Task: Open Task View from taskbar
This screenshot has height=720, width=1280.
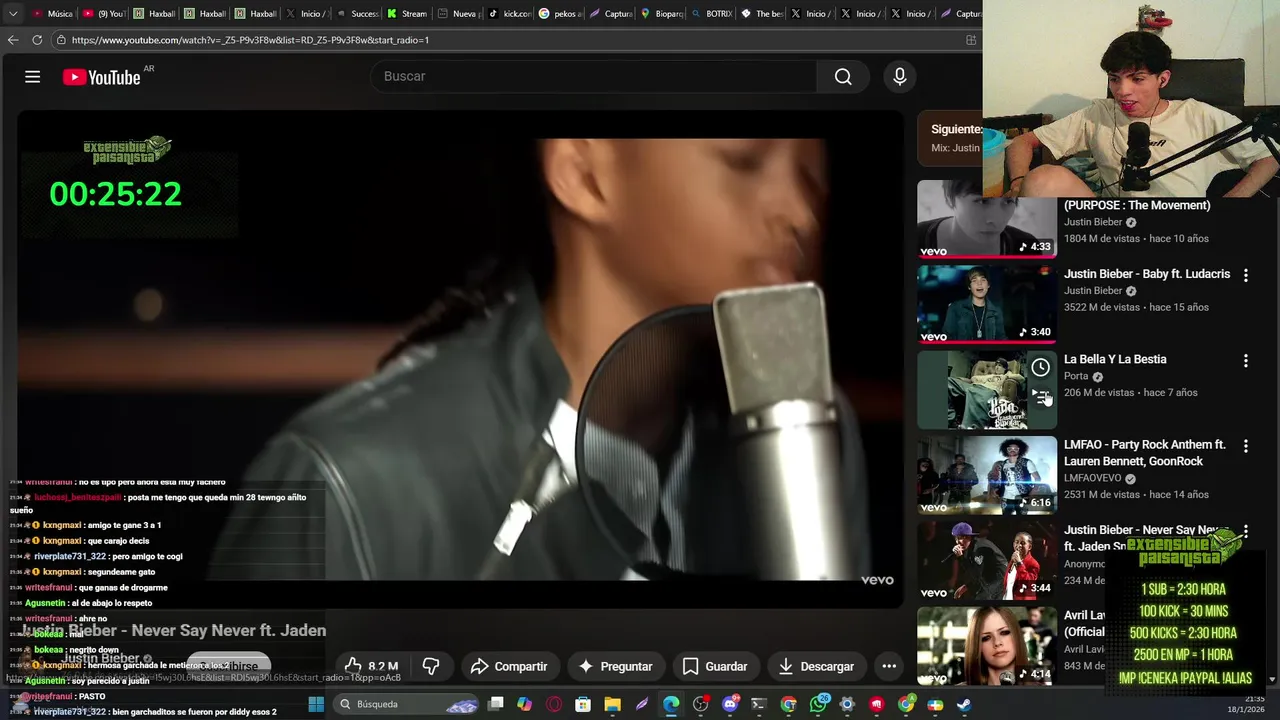Action: pos(496,704)
